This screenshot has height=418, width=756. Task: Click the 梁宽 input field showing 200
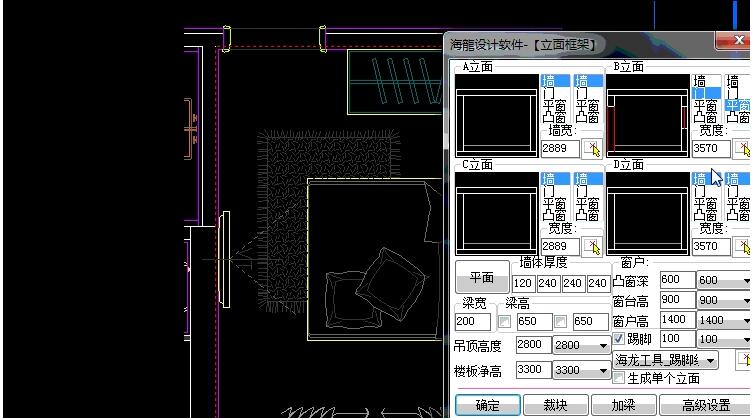pyautogui.click(x=472, y=322)
